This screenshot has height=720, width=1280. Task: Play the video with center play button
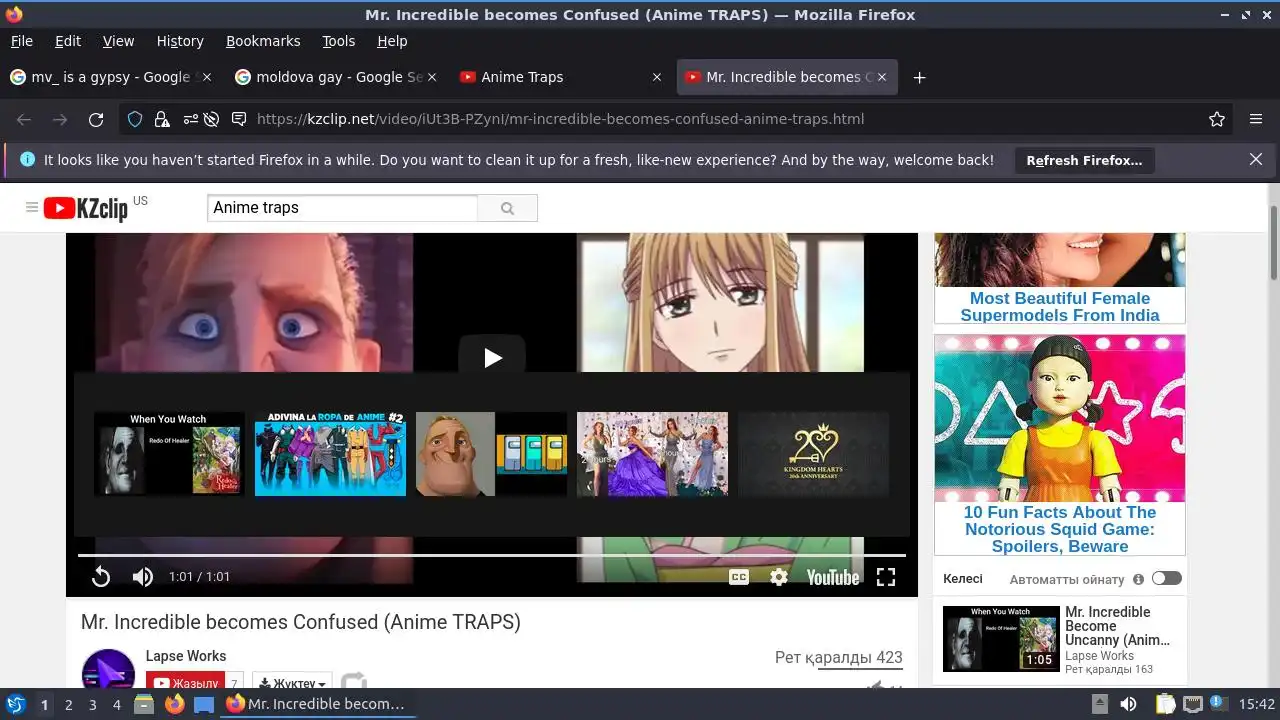point(492,357)
